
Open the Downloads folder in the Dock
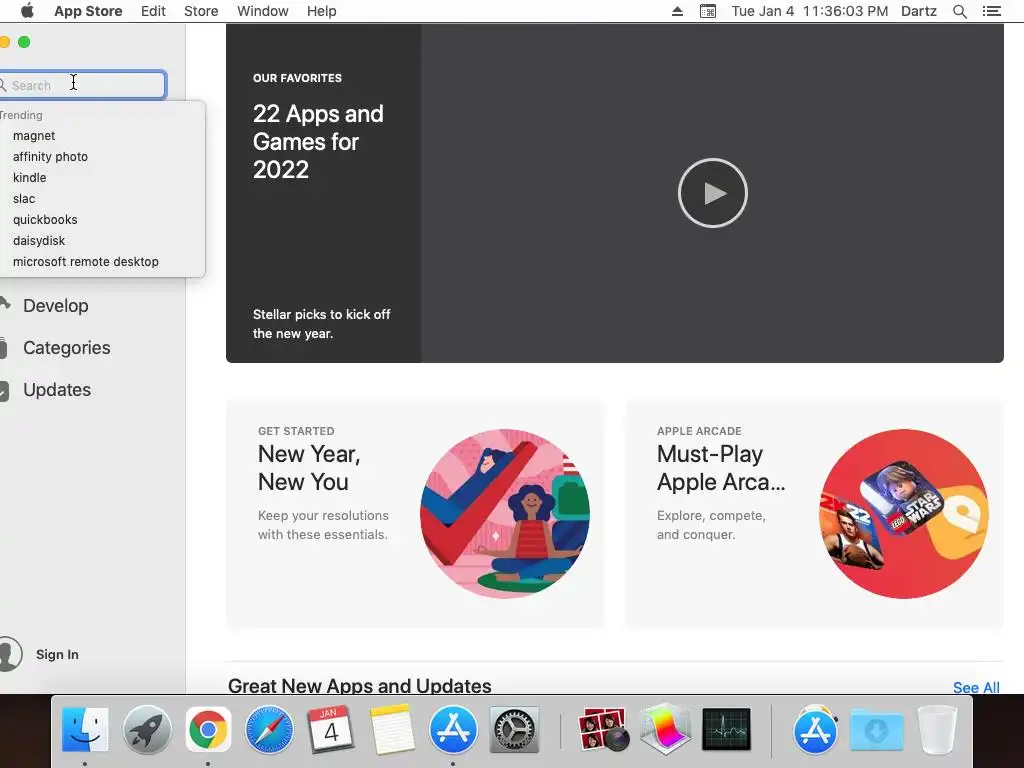click(876, 729)
